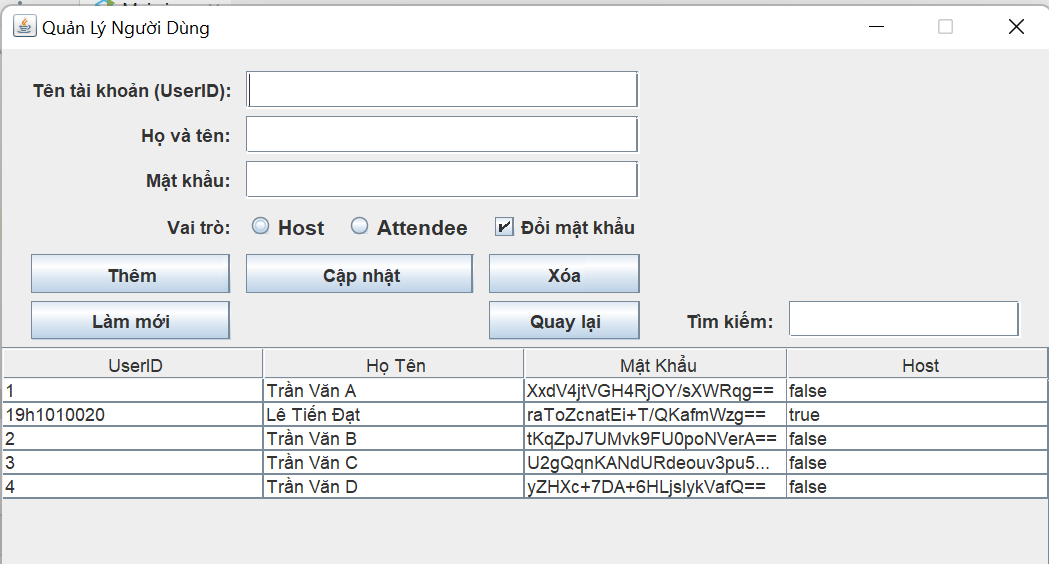Screen dimensions: 1049x564
Task: Focus the Mật khẩu input field
Action: point(442,179)
